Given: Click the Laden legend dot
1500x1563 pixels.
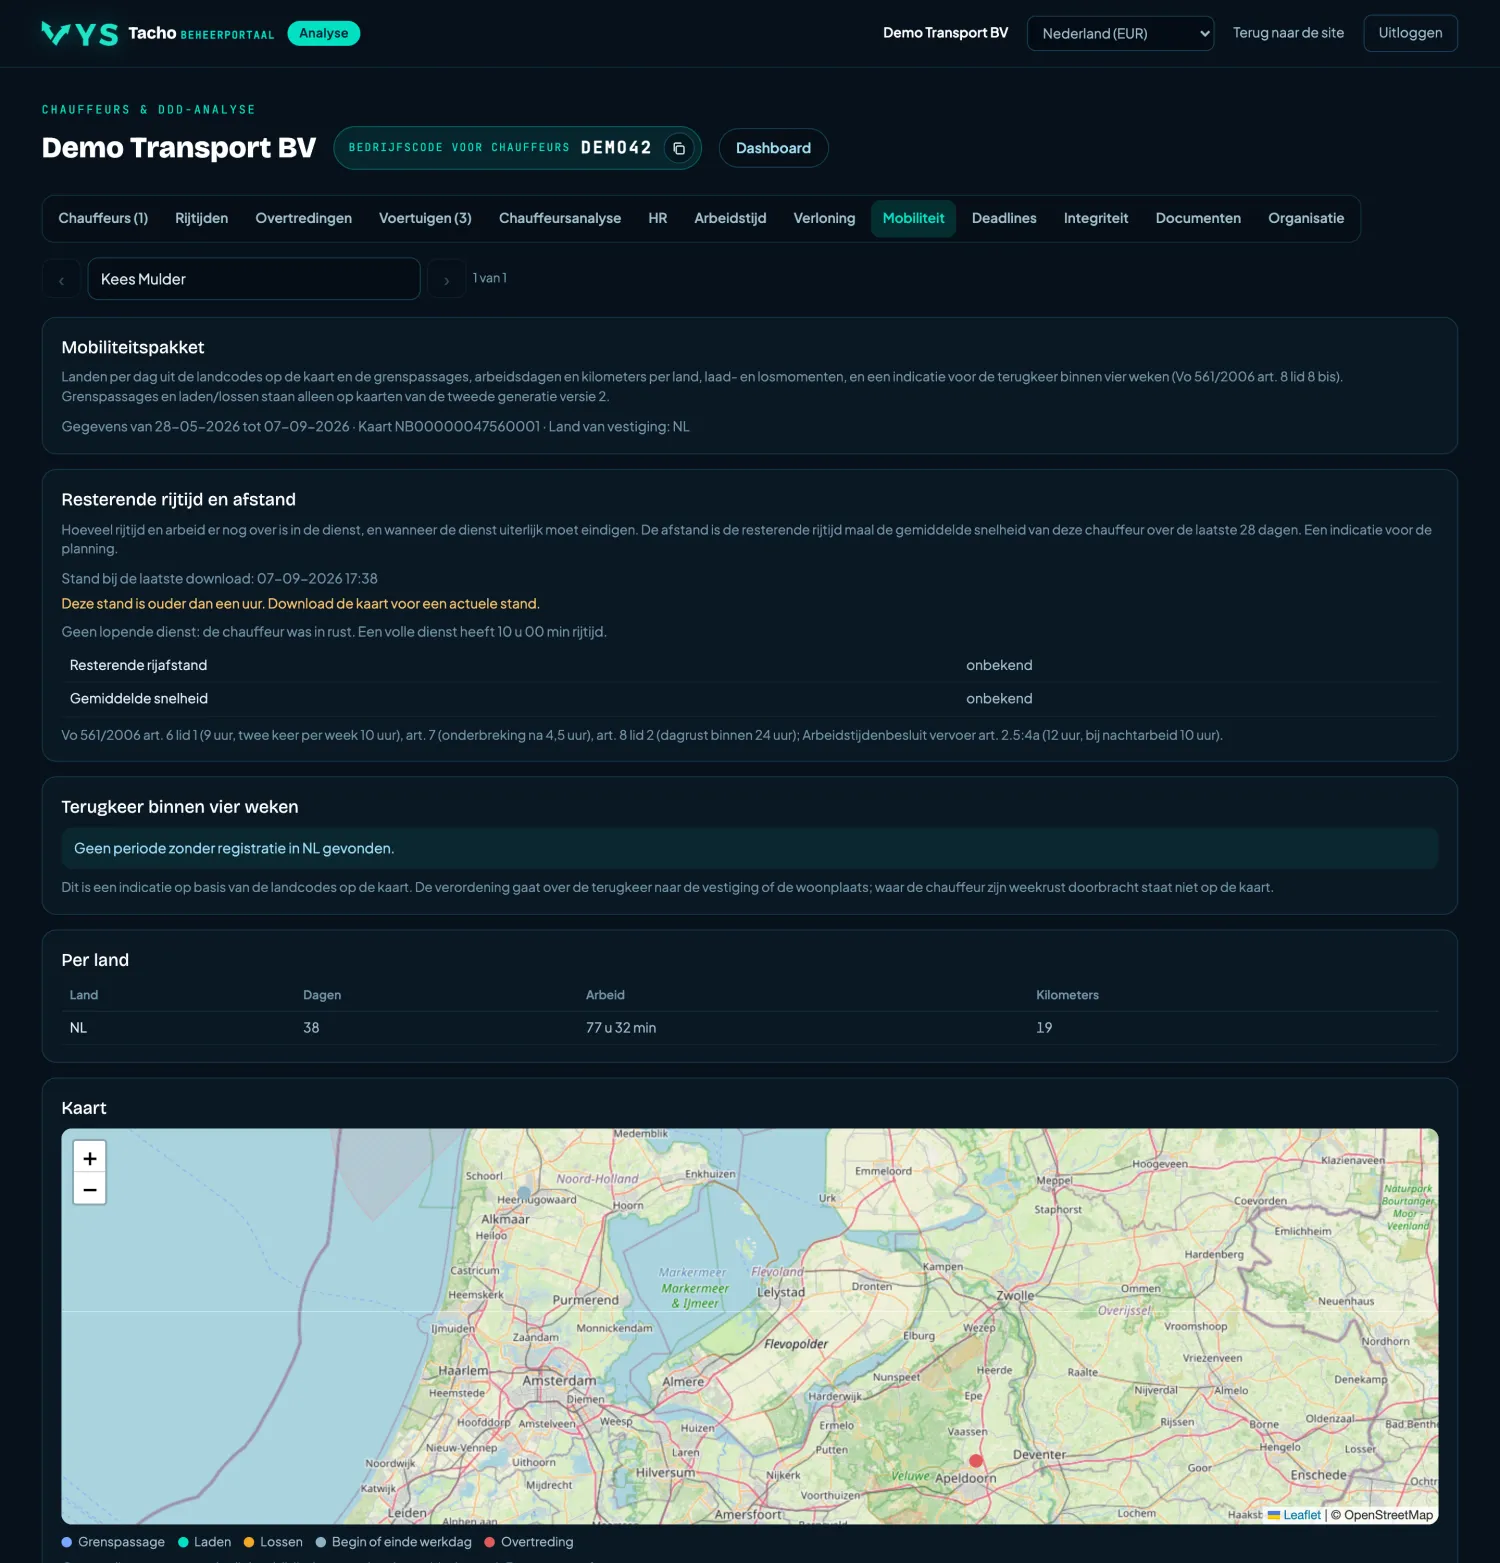Looking at the screenshot, I should click(183, 1542).
